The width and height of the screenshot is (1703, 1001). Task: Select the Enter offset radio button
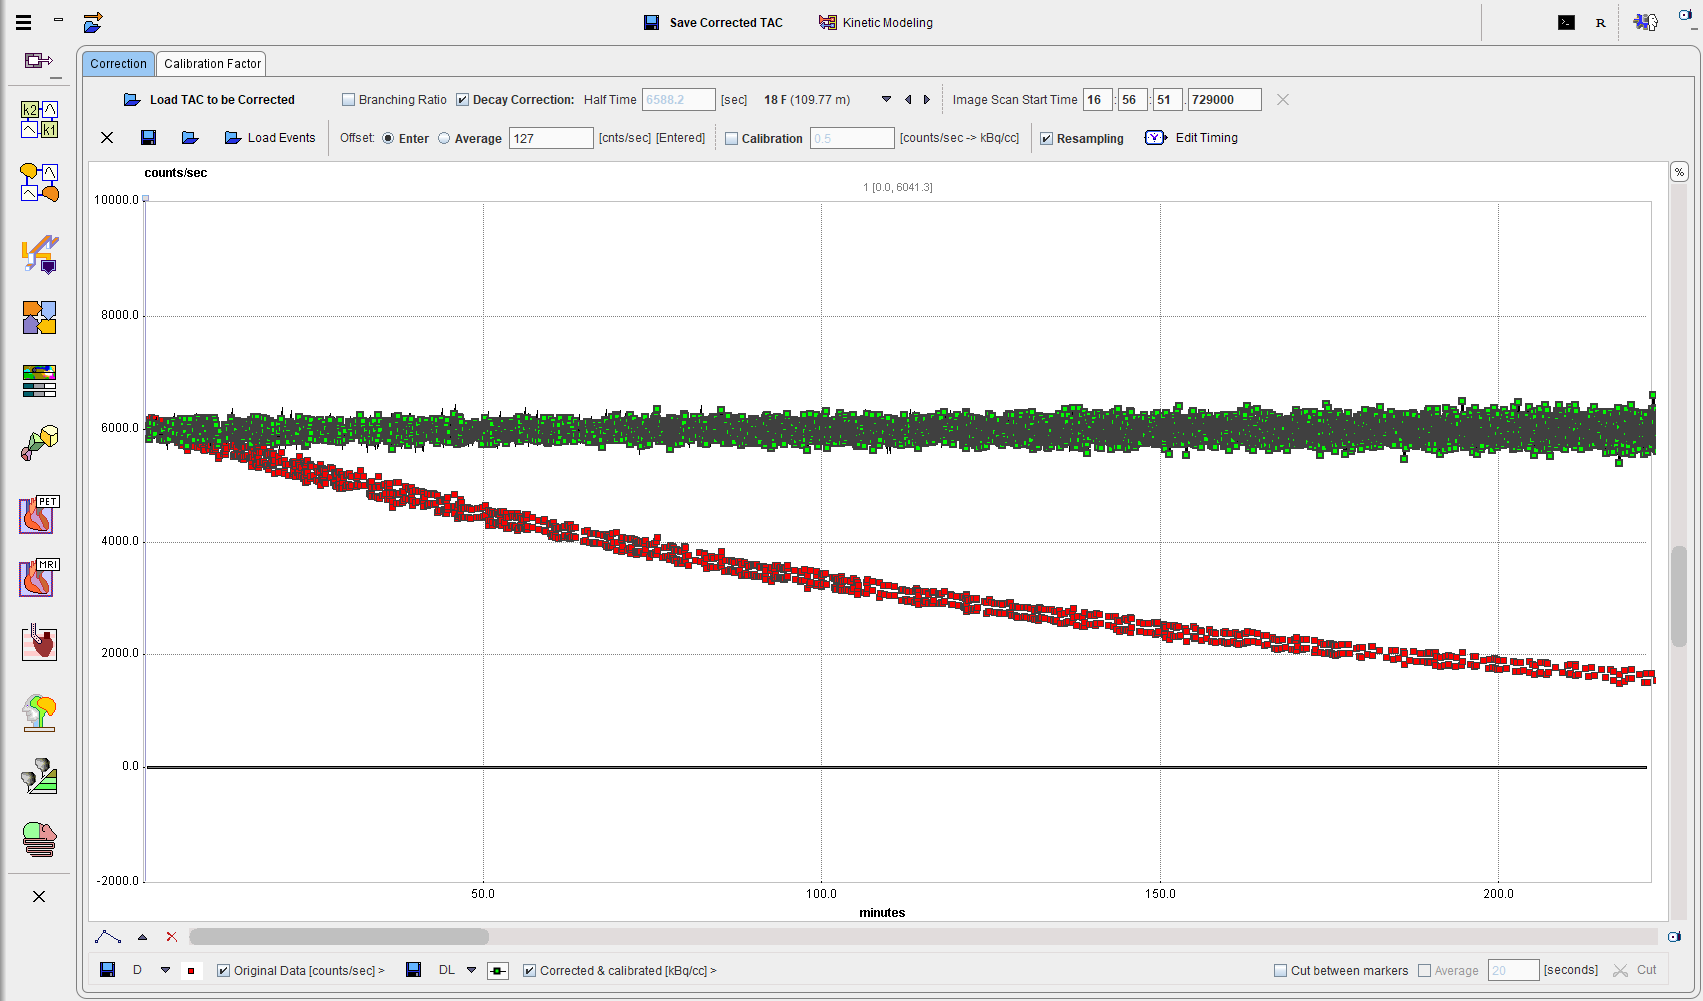point(388,139)
